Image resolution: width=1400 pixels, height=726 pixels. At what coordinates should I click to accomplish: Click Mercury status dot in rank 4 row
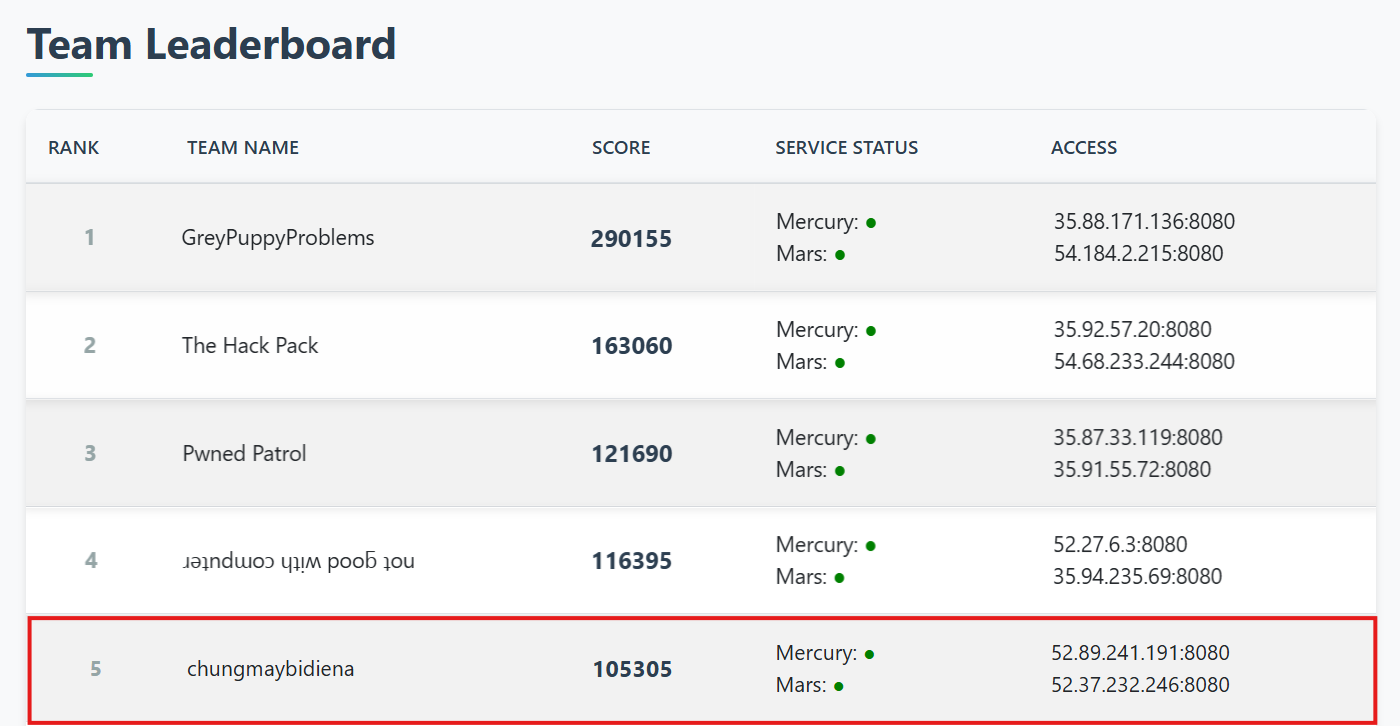(871, 546)
